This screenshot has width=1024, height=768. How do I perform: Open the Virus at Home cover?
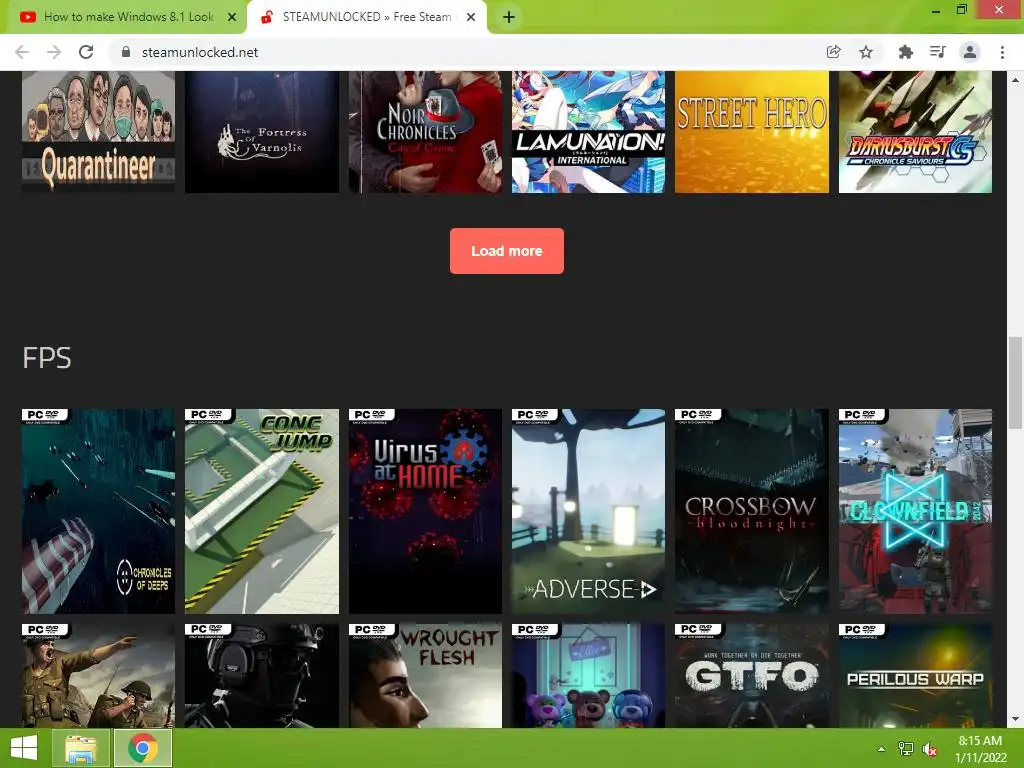[x=425, y=511]
